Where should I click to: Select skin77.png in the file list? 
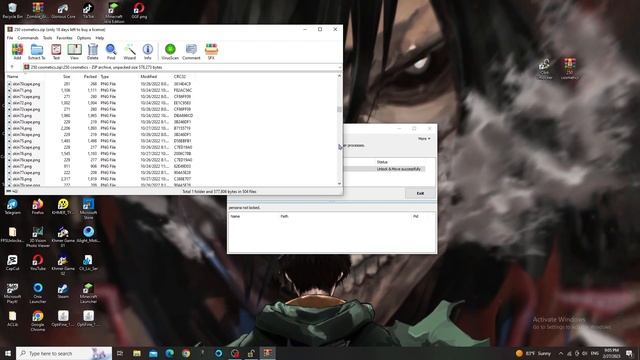(22, 166)
